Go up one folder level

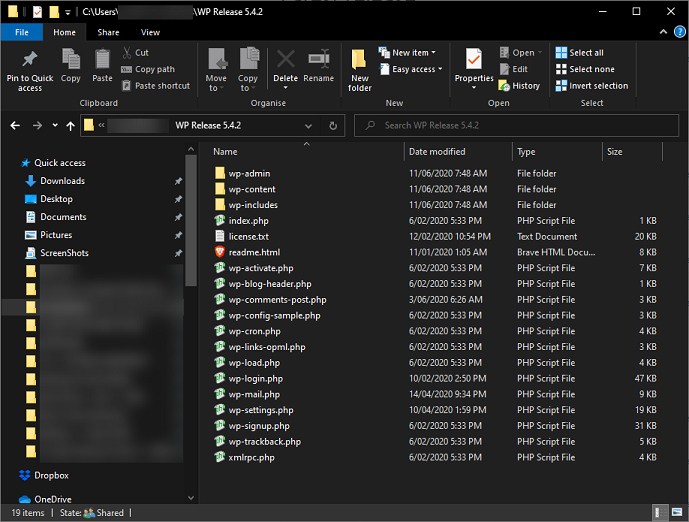(70, 126)
